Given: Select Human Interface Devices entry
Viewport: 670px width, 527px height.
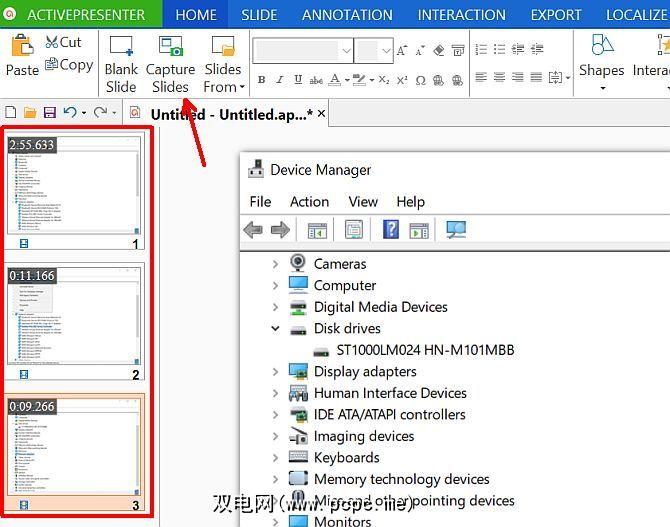Looking at the screenshot, I should (378, 393).
